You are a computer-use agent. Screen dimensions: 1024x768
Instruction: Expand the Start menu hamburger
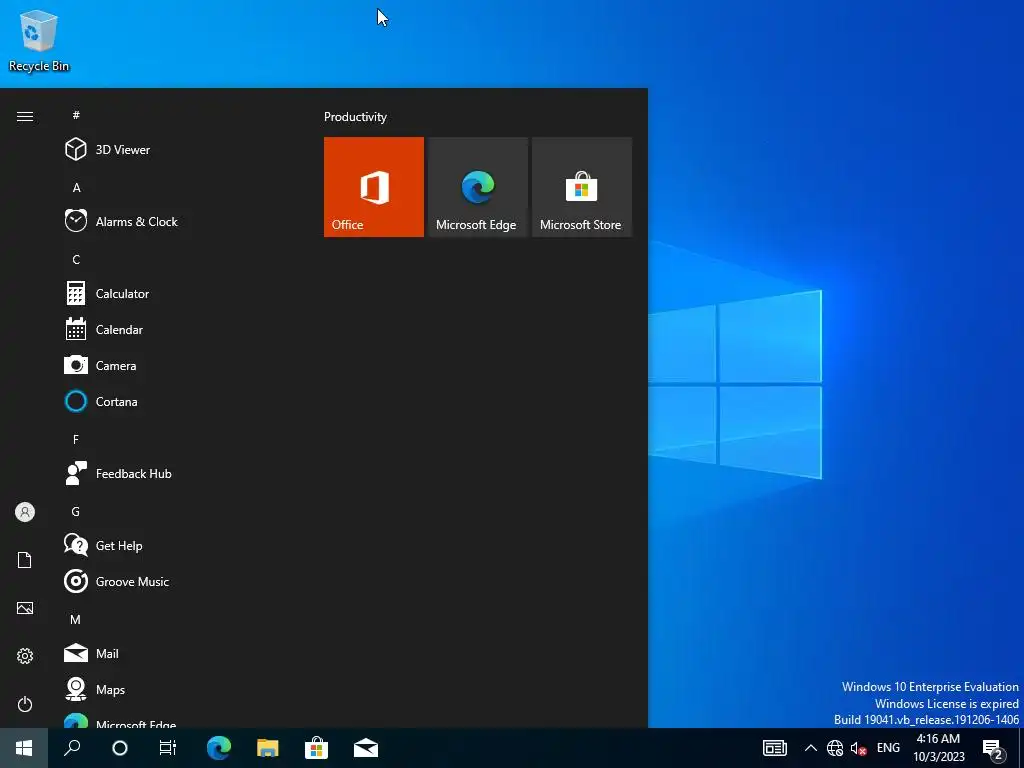pos(25,116)
